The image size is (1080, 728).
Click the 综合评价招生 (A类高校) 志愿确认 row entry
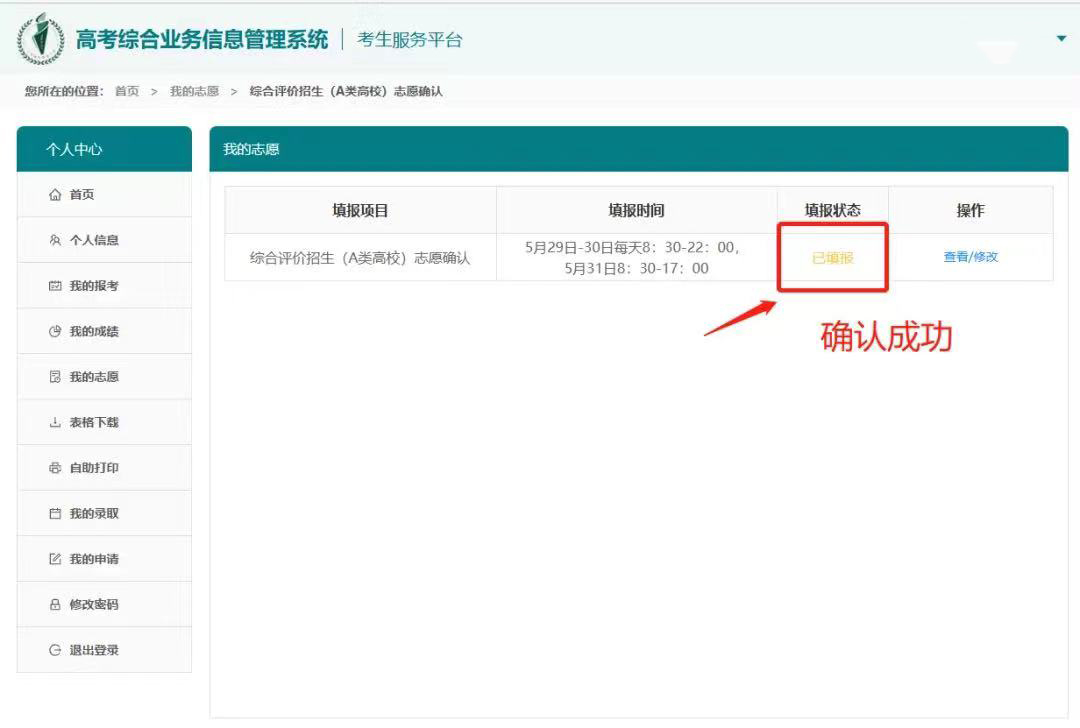[360, 258]
